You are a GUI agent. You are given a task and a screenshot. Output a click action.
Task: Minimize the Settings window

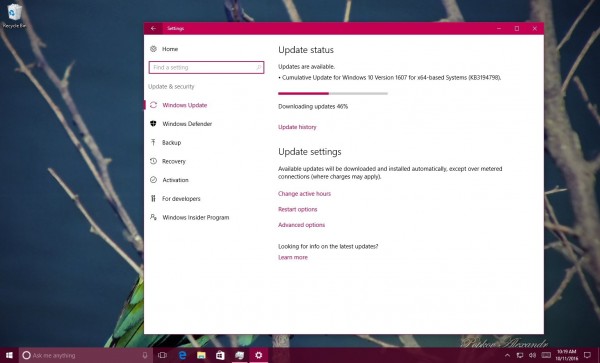click(499, 28)
